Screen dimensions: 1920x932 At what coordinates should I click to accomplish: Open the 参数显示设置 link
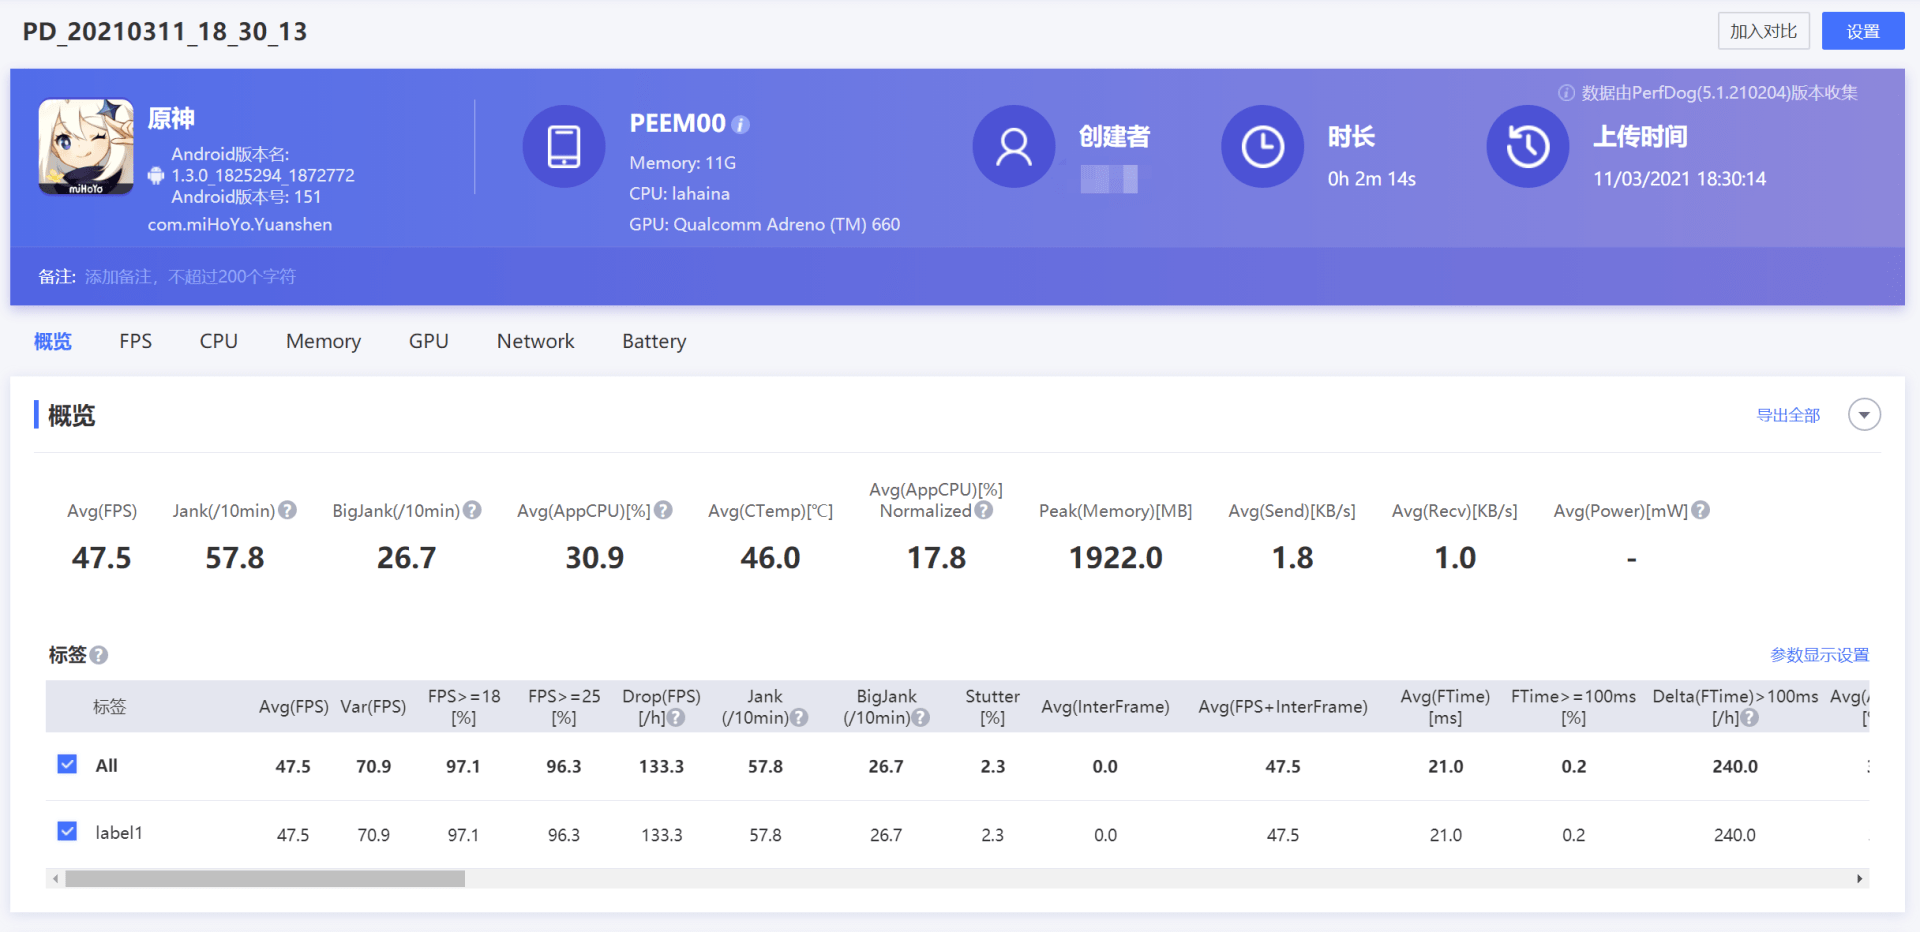(x=1819, y=655)
